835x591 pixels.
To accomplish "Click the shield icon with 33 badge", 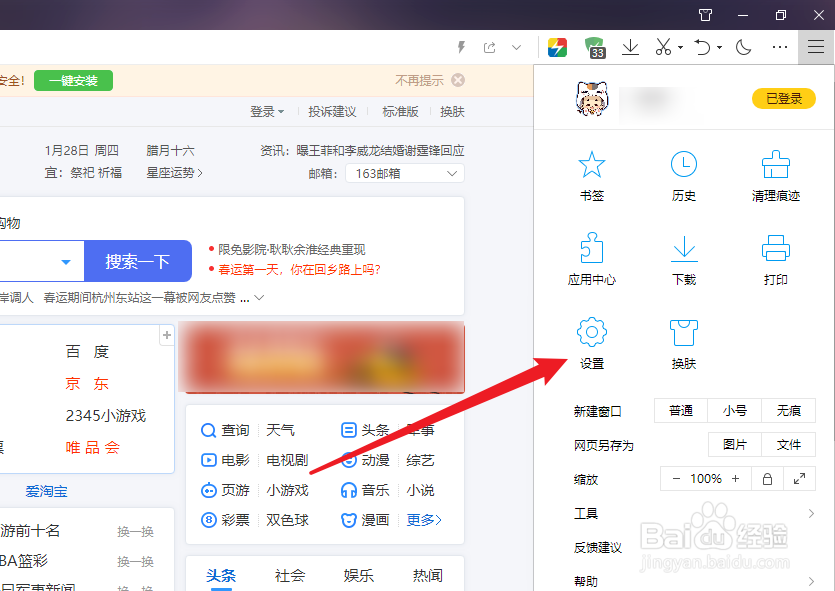I will tap(595, 47).
